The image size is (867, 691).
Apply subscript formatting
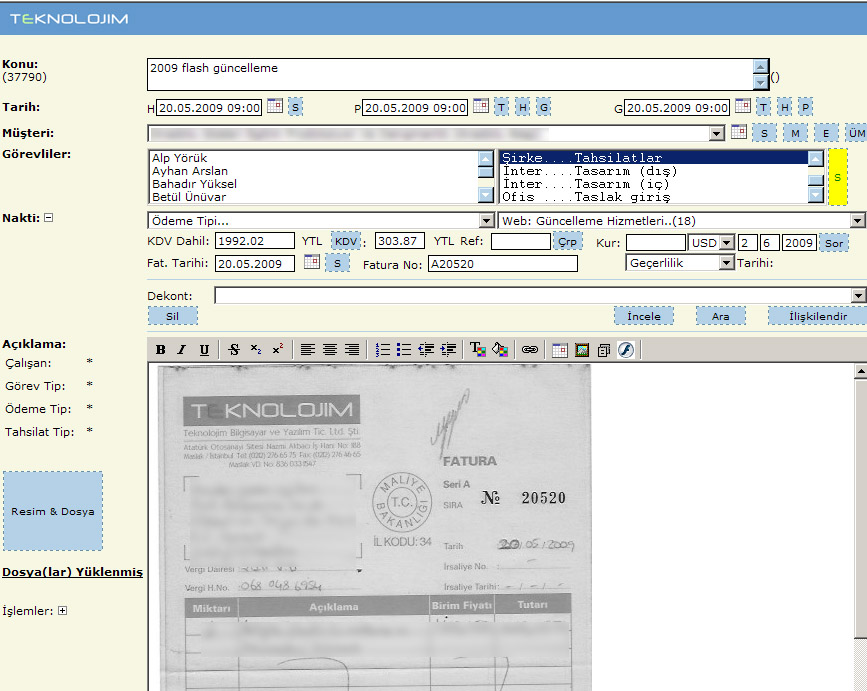click(255, 350)
